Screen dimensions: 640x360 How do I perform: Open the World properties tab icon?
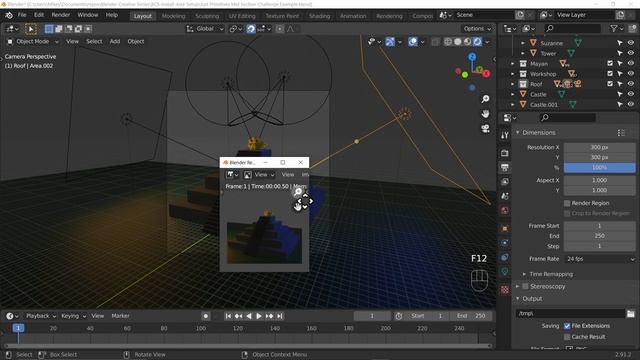coord(505,211)
